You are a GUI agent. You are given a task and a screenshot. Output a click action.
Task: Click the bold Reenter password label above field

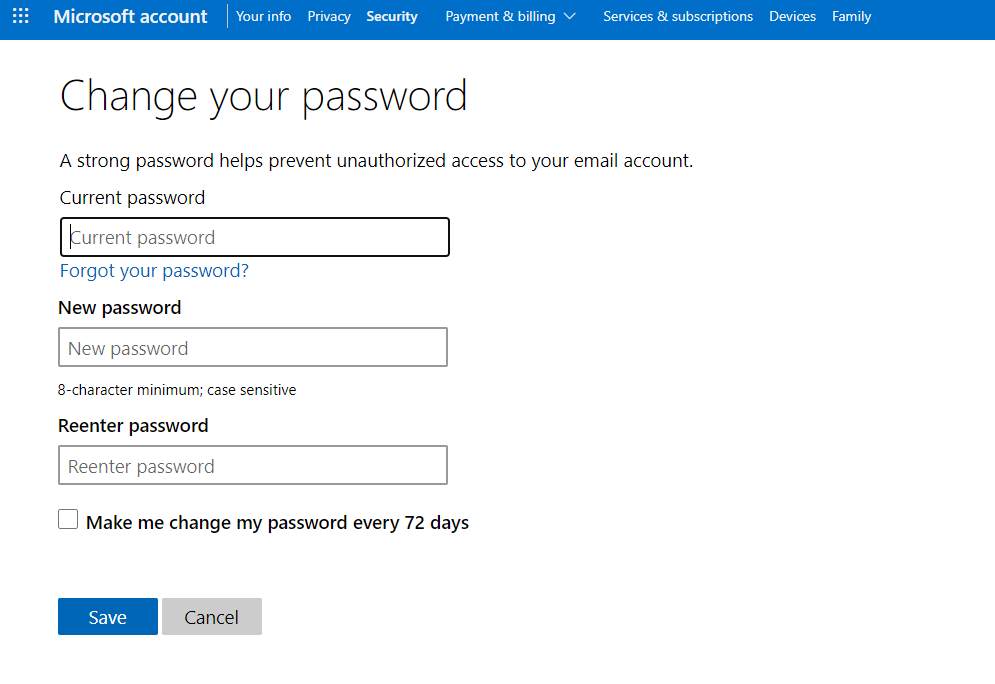tap(133, 426)
